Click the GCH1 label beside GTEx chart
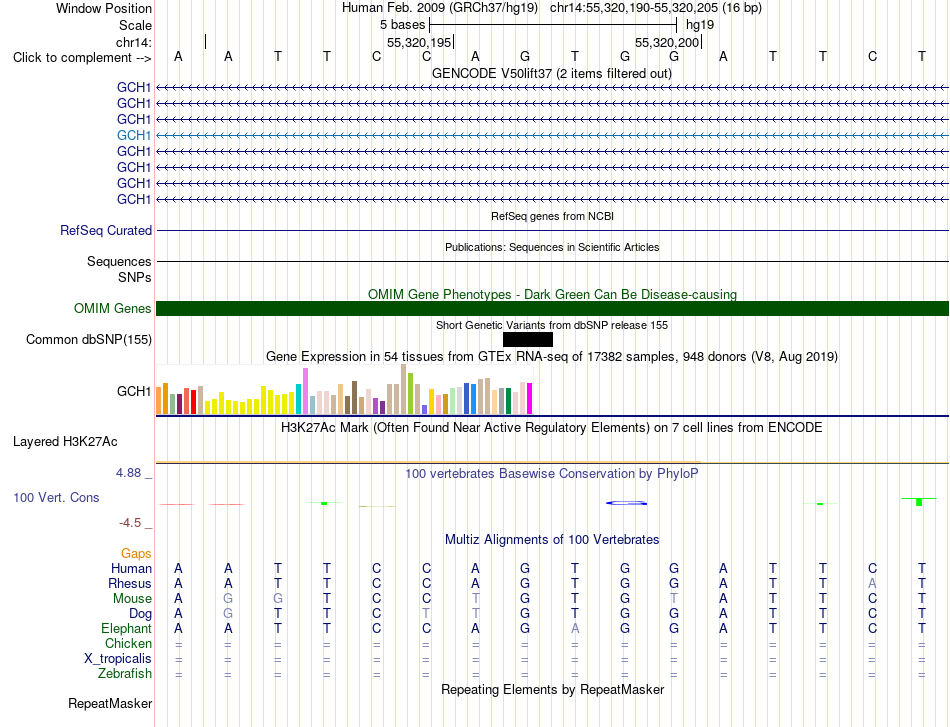Image resolution: width=950 pixels, height=727 pixels. pyautogui.click(x=134, y=391)
